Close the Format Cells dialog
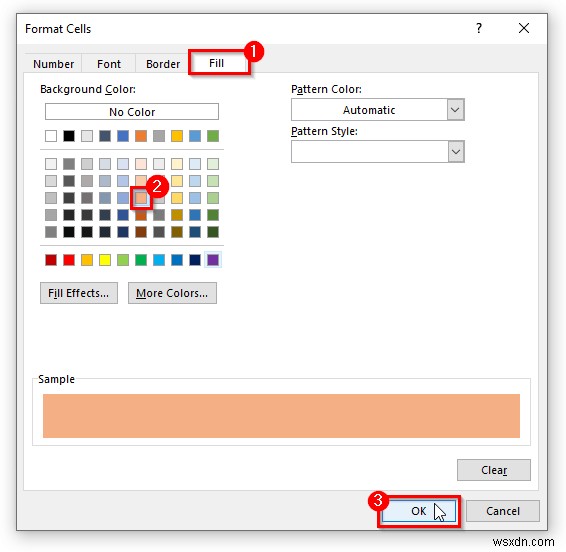 [x=524, y=28]
